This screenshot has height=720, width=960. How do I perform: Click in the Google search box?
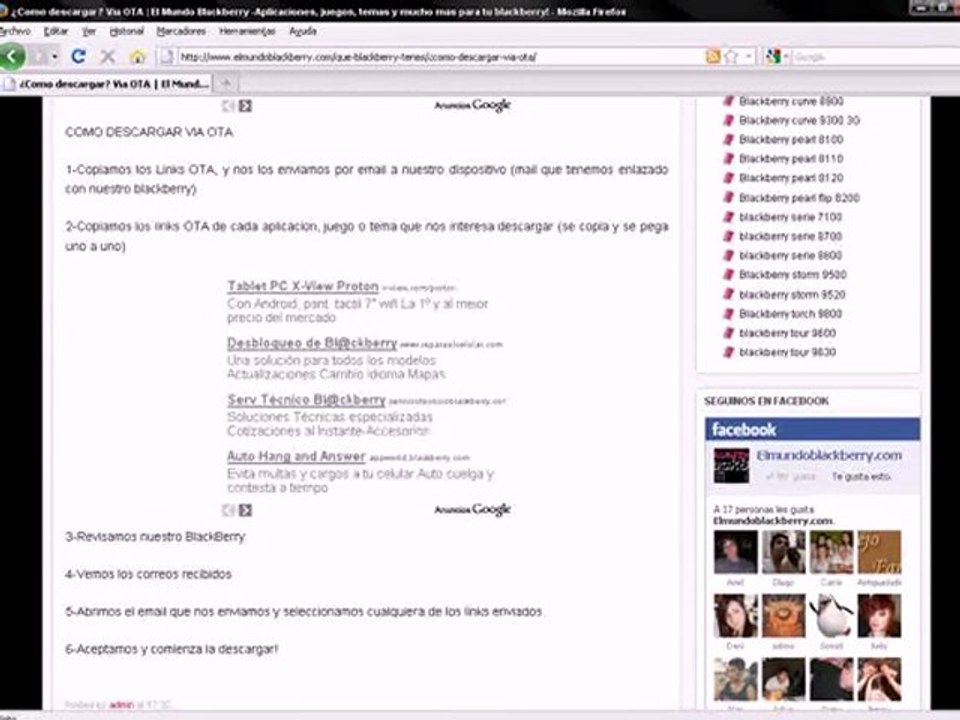click(x=876, y=57)
